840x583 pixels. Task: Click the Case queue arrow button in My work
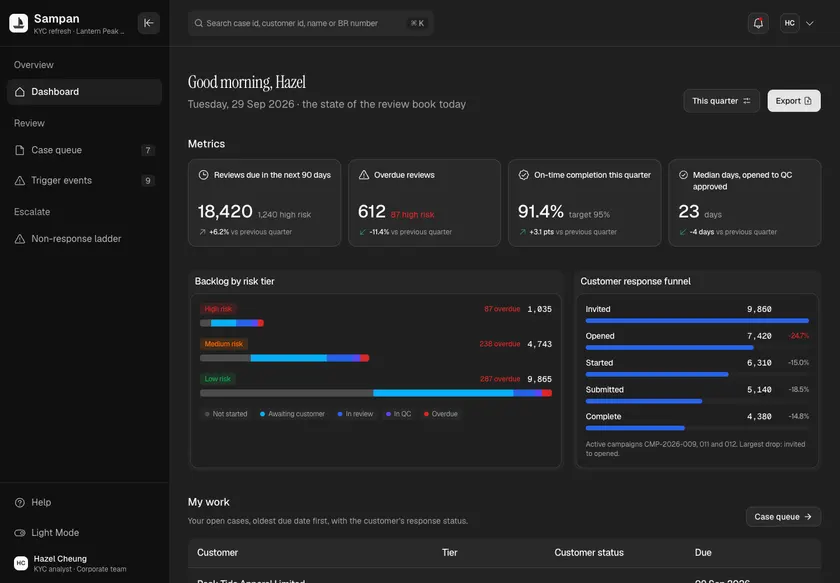coord(783,517)
